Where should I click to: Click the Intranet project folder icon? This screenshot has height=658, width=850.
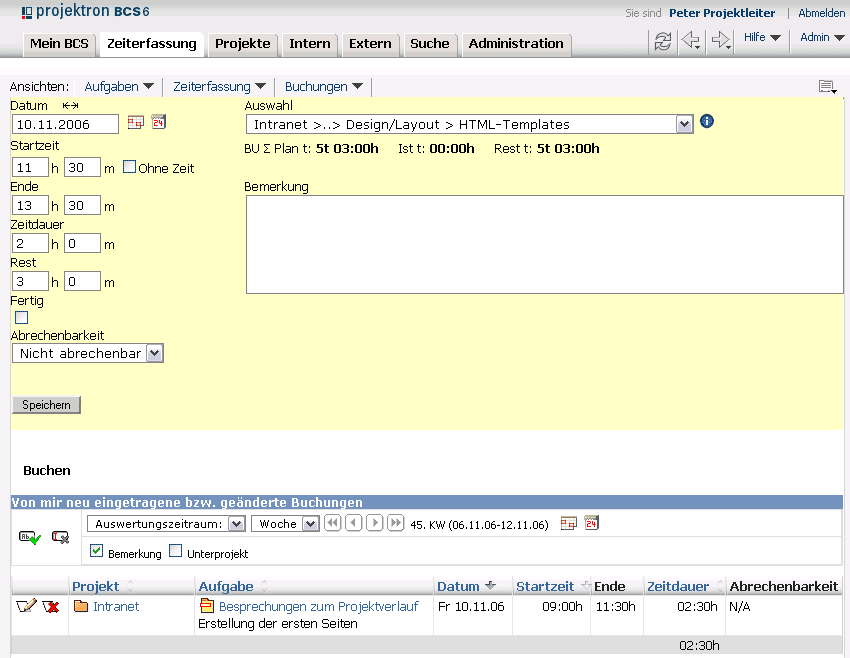(x=81, y=606)
